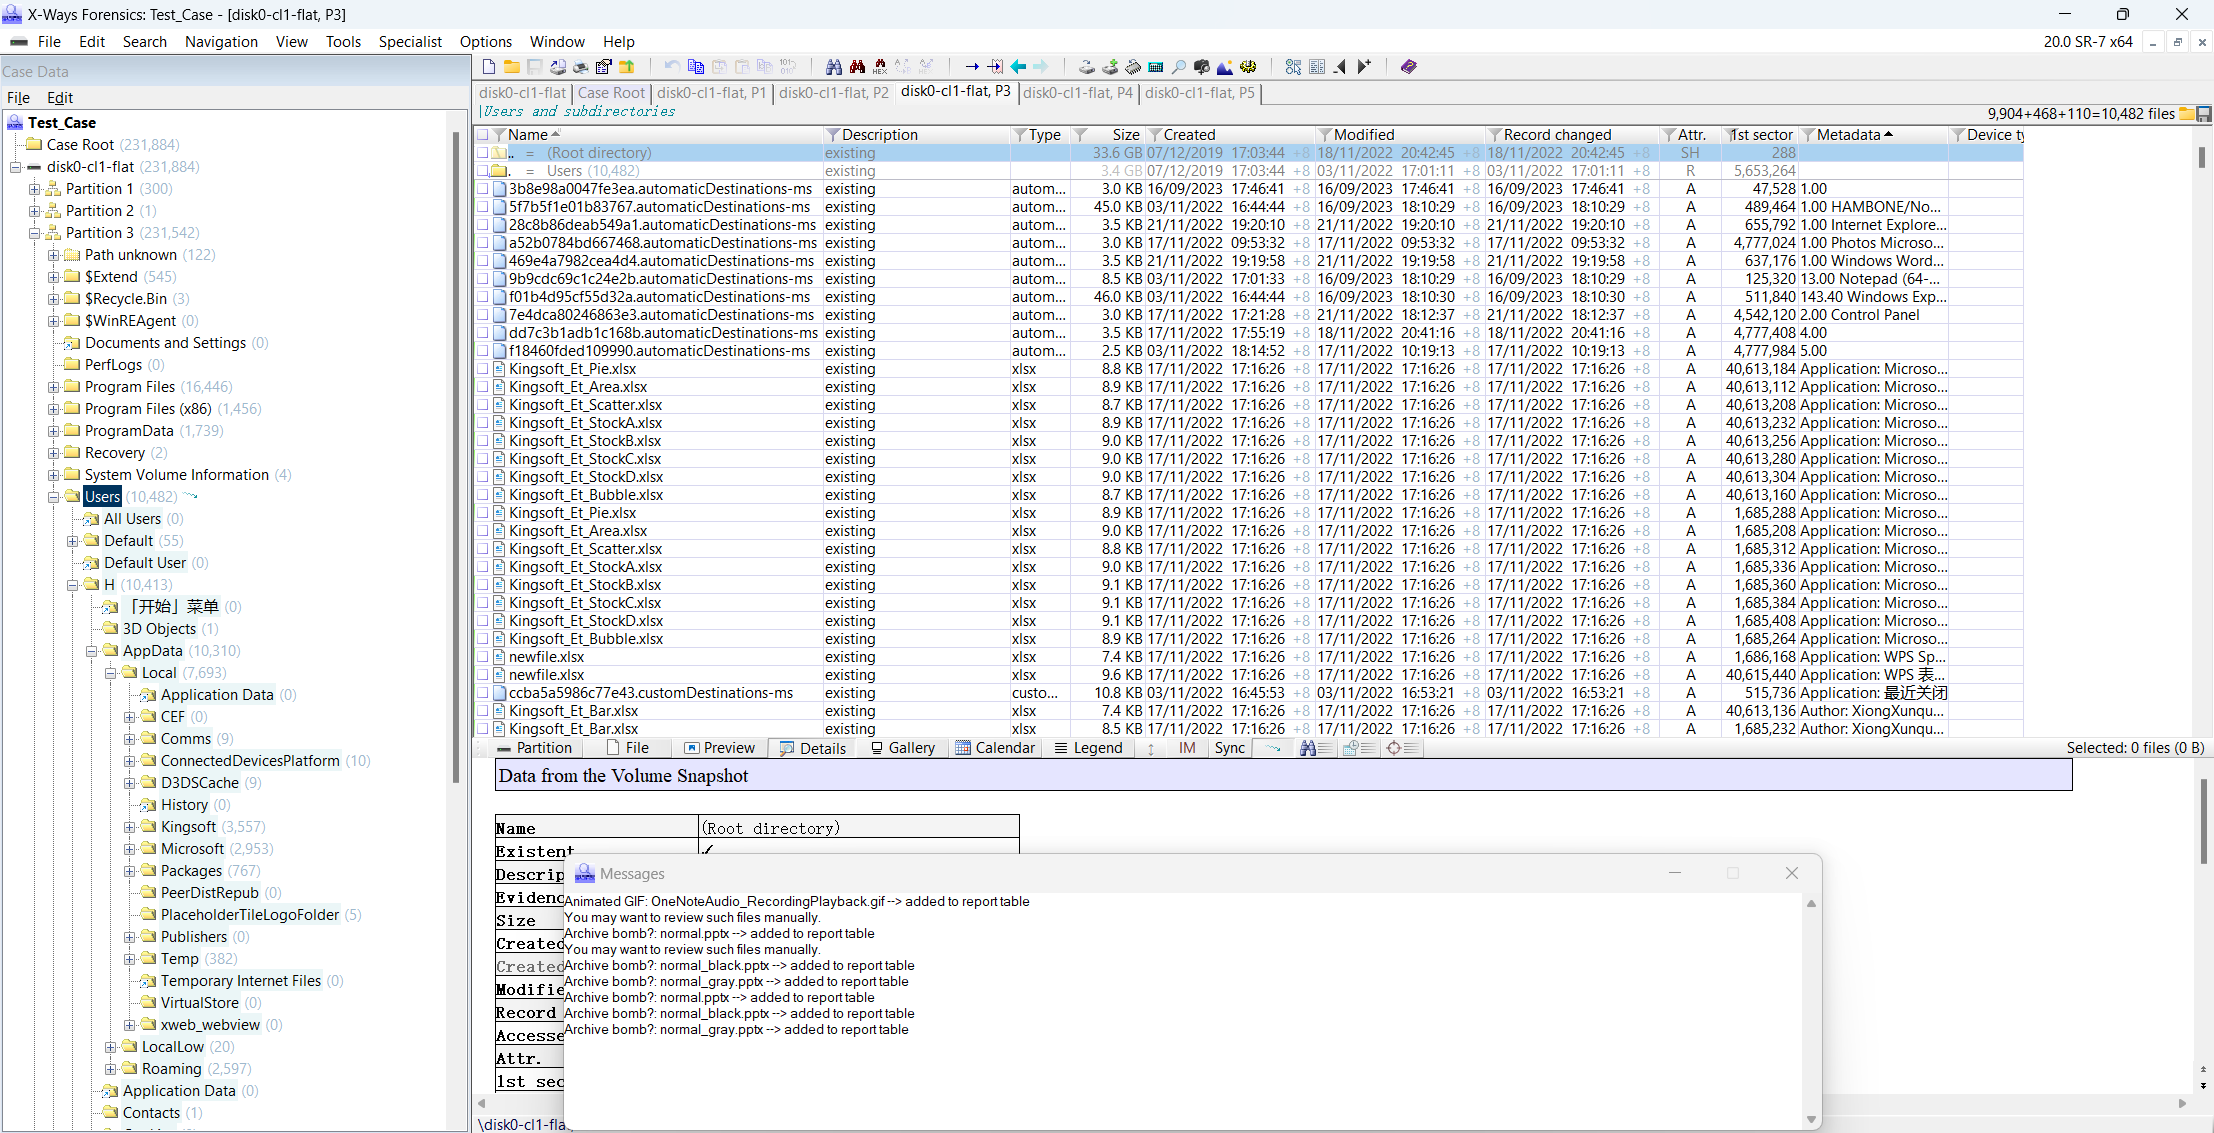The image size is (2214, 1133).
Task: Expand Partition 2 tree node
Action: tap(34, 211)
